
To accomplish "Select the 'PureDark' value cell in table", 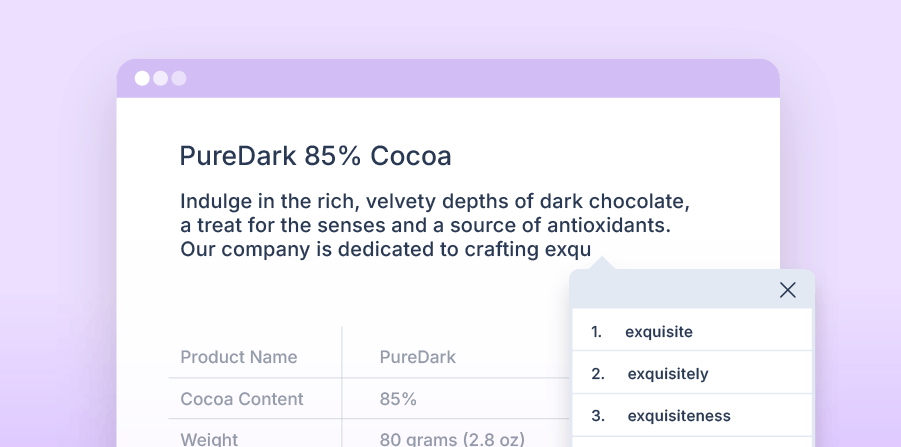I will coord(418,357).
